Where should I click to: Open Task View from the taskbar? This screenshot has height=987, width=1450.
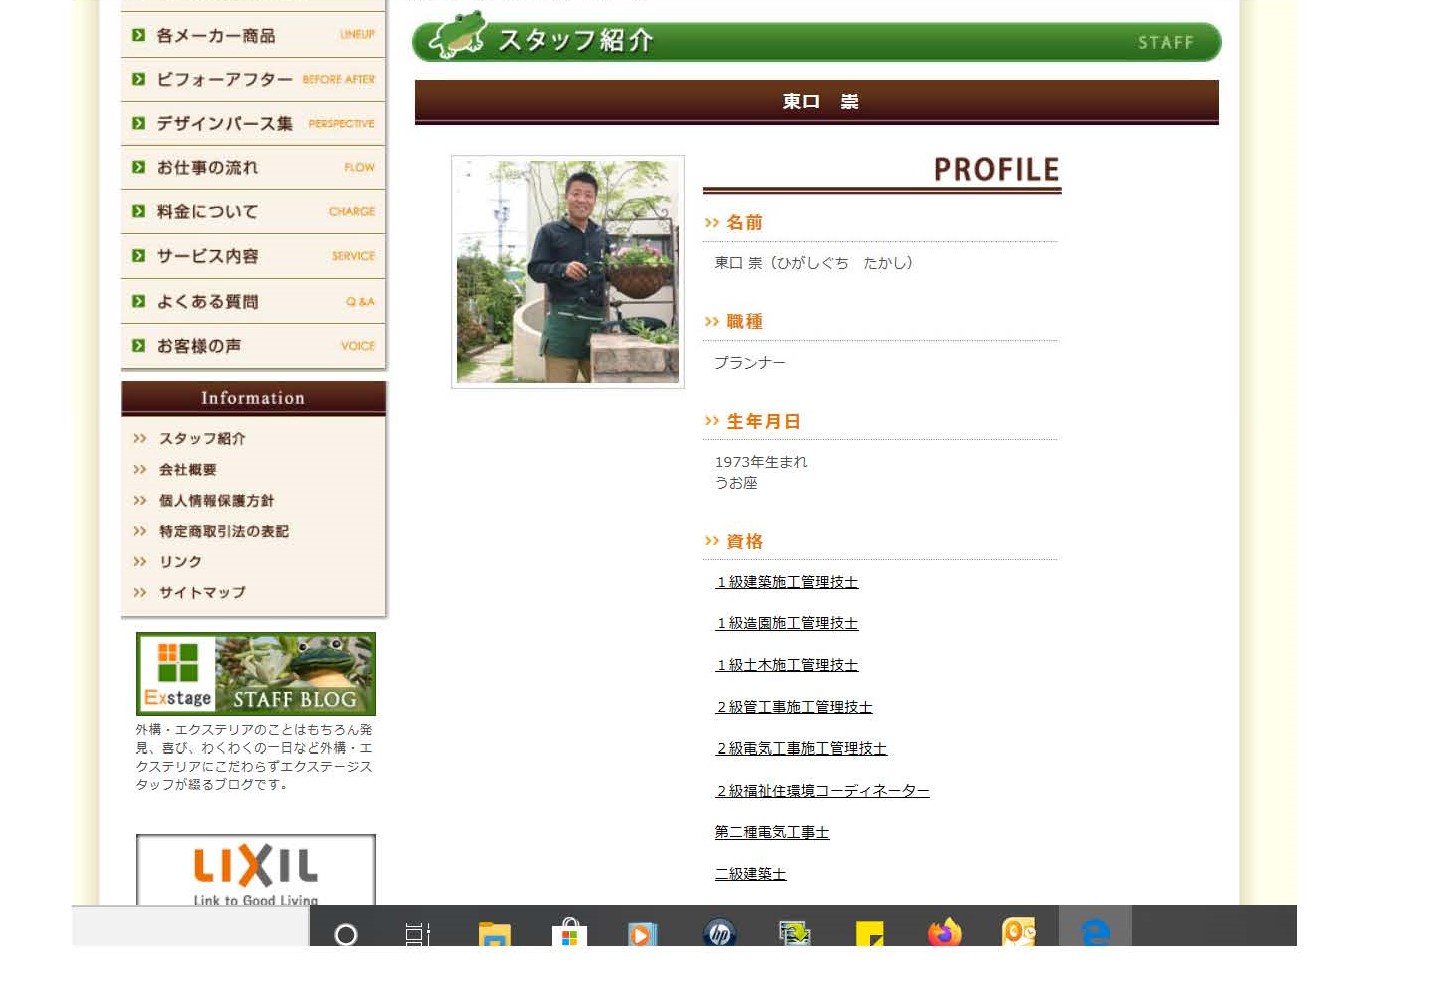tap(418, 934)
